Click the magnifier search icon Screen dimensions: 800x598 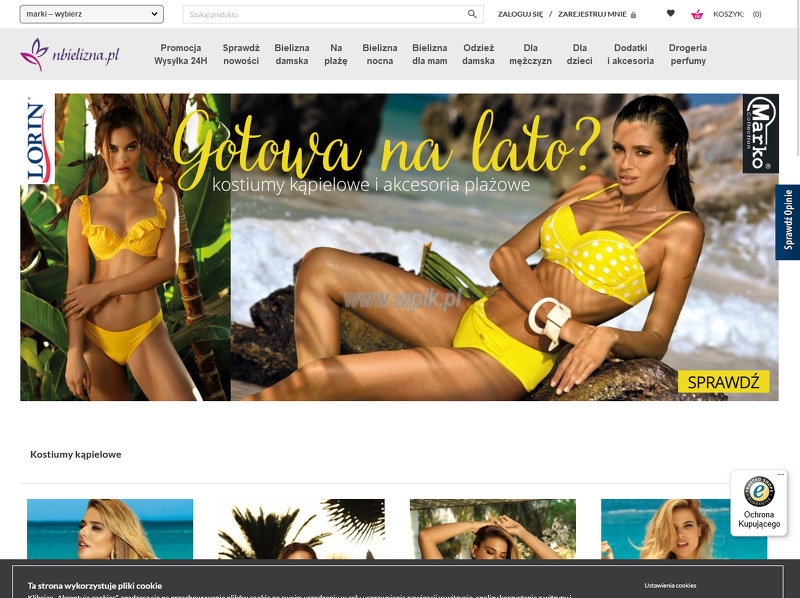pyautogui.click(x=472, y=14)
